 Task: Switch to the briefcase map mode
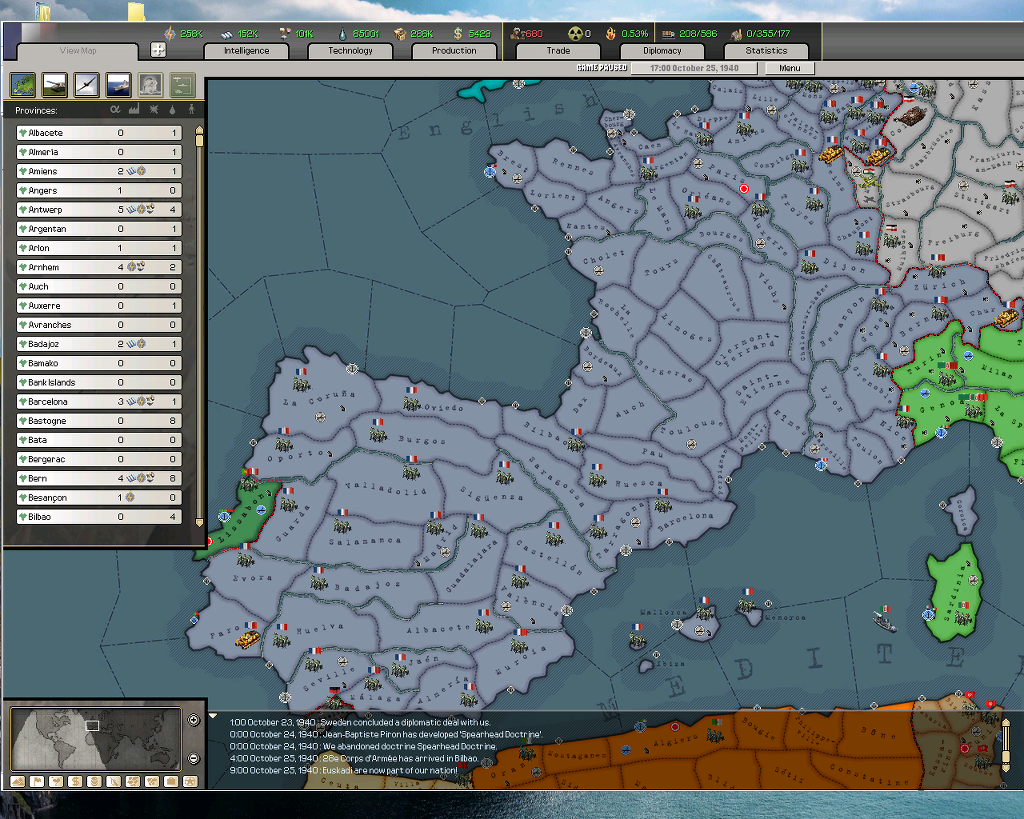(171, 781)
